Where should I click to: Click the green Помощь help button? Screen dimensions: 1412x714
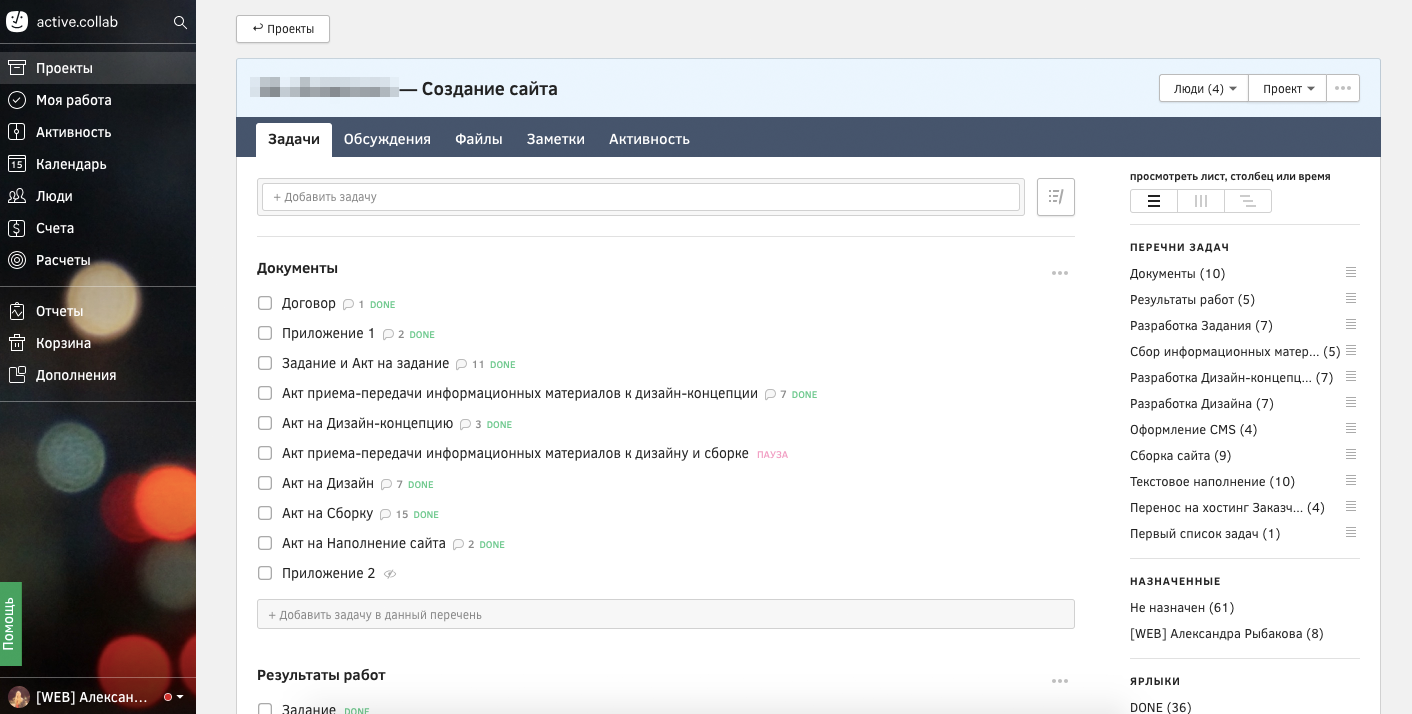click(10, 624)
